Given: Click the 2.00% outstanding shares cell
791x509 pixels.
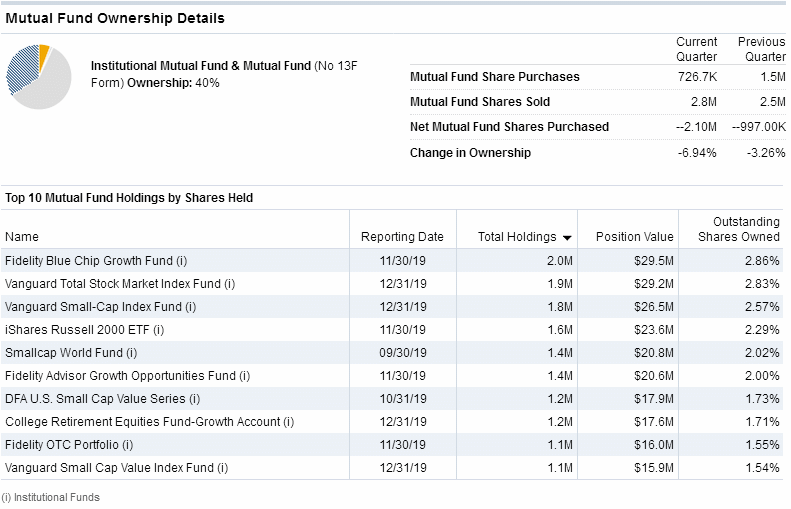Looking at the screenshot, I should tap(762, 376).
